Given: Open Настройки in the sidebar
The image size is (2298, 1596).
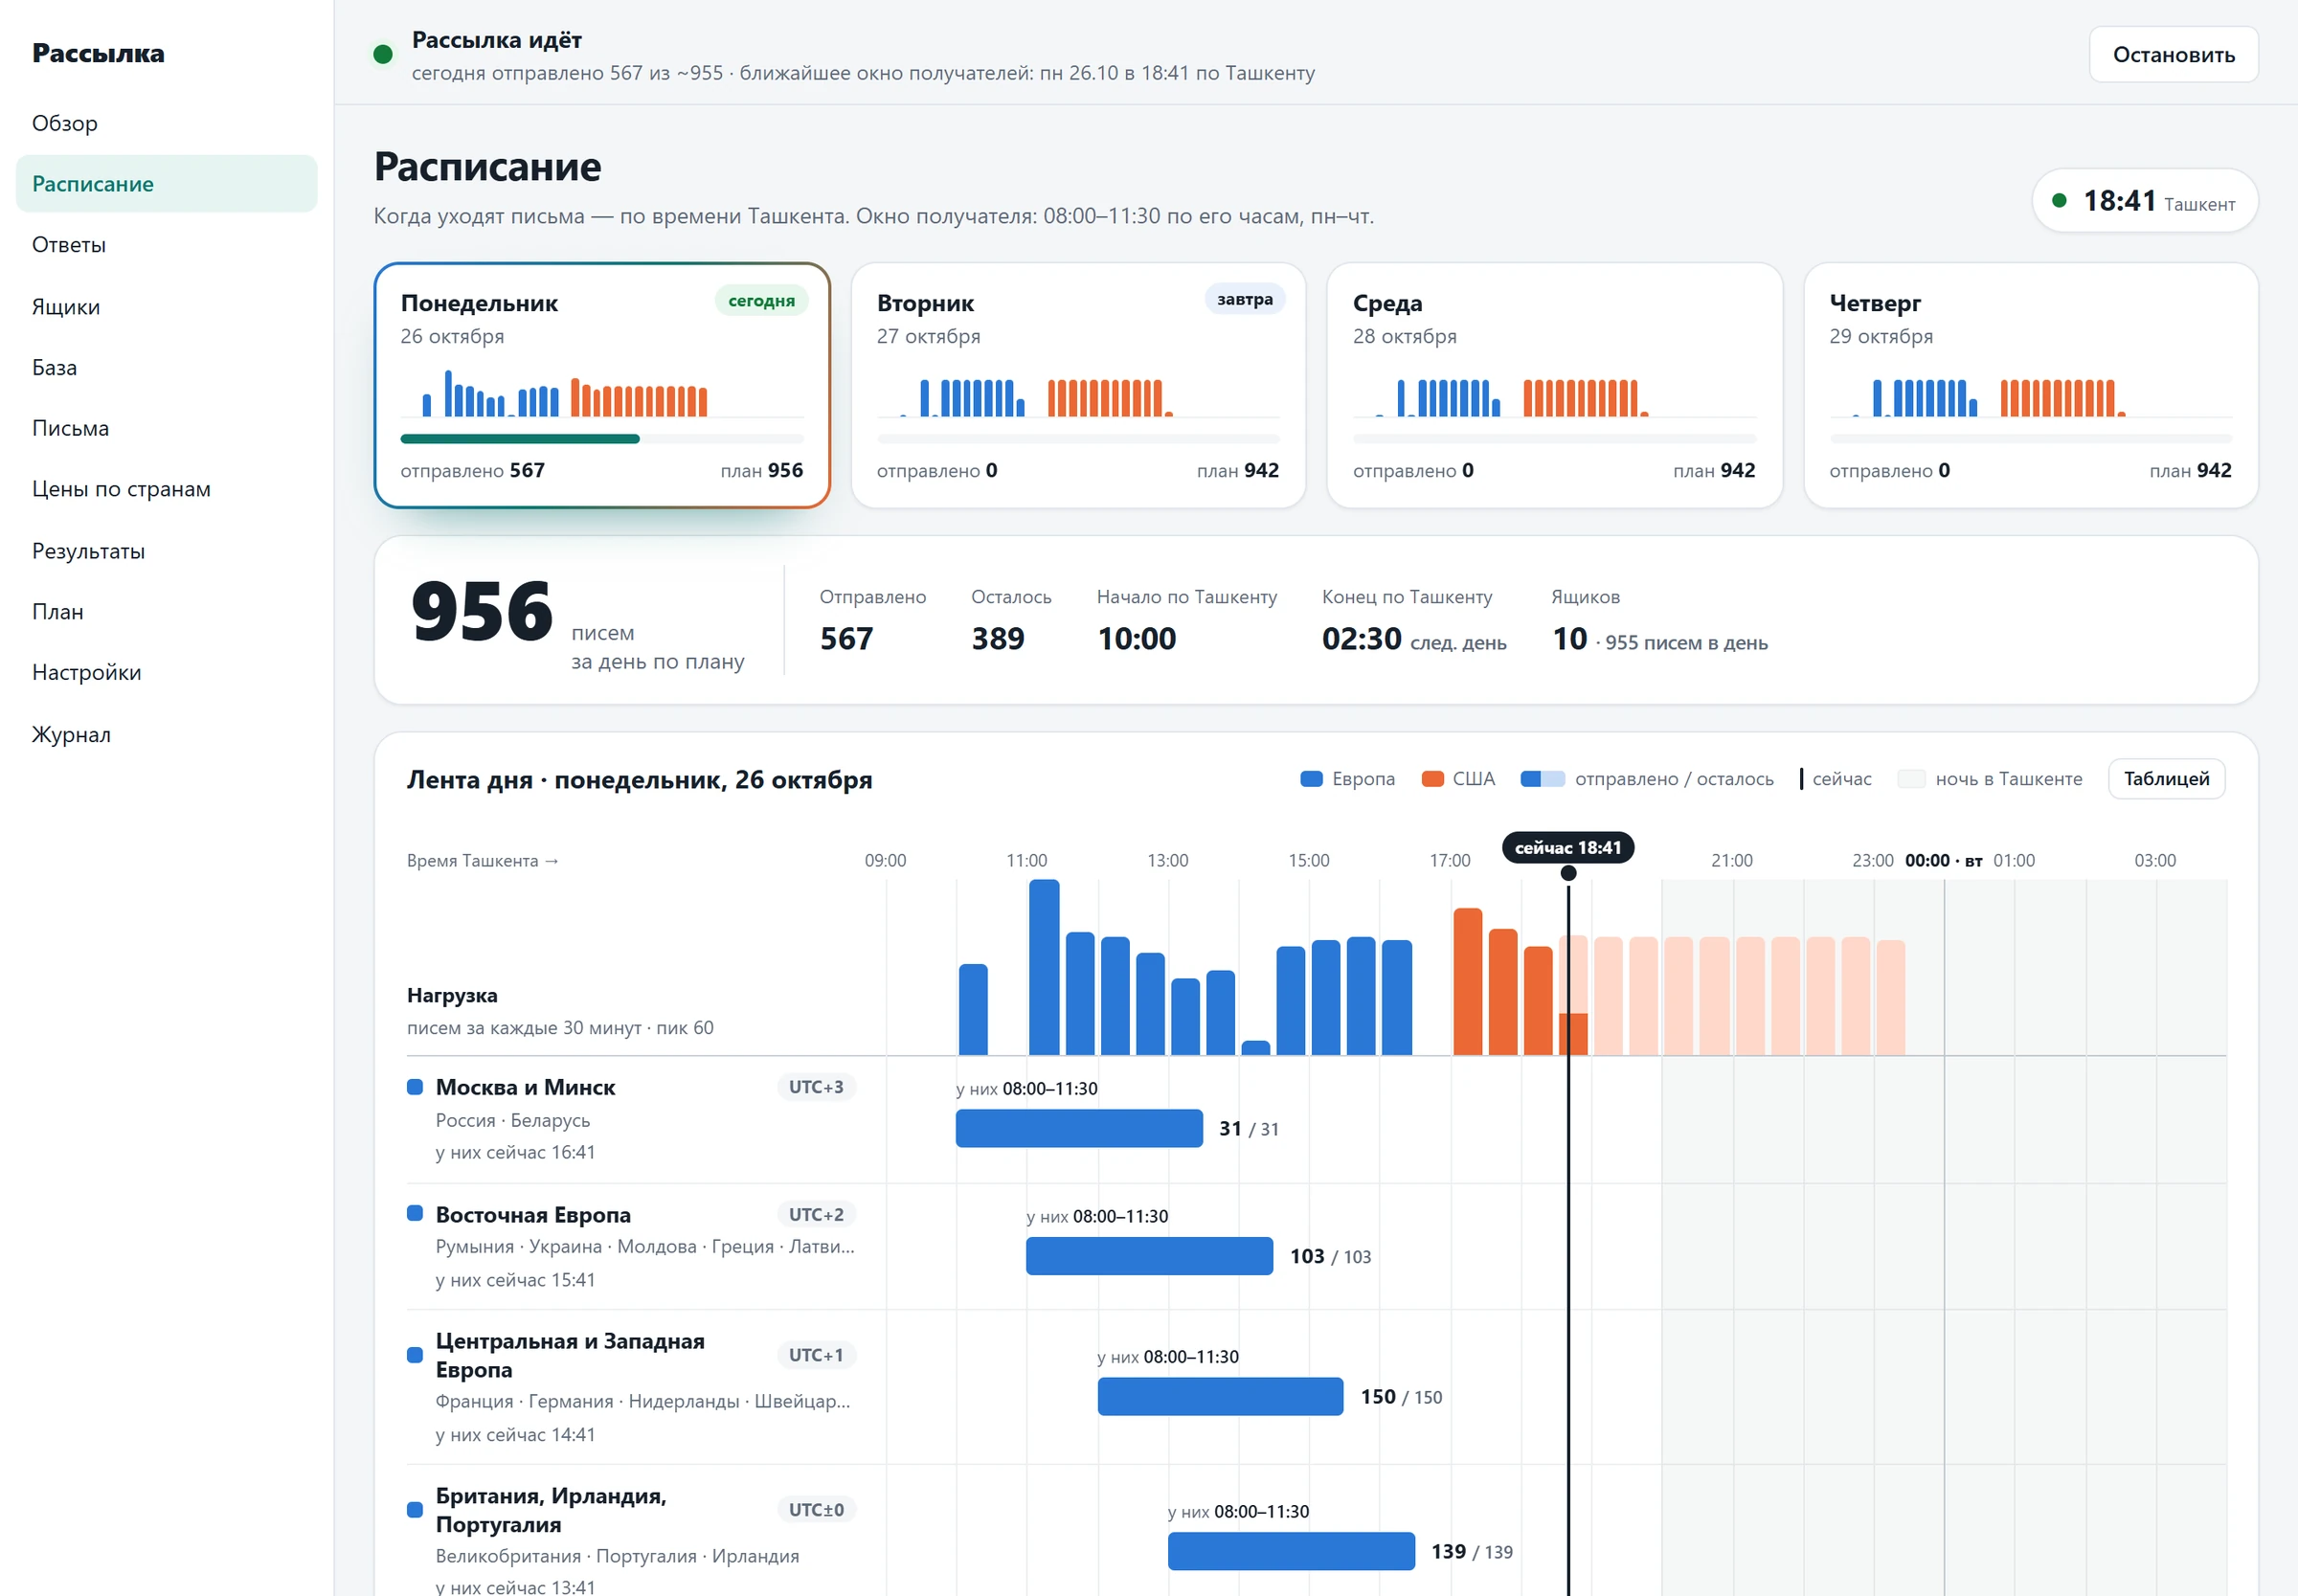Looking at the screenshot, I should [166, 673].
